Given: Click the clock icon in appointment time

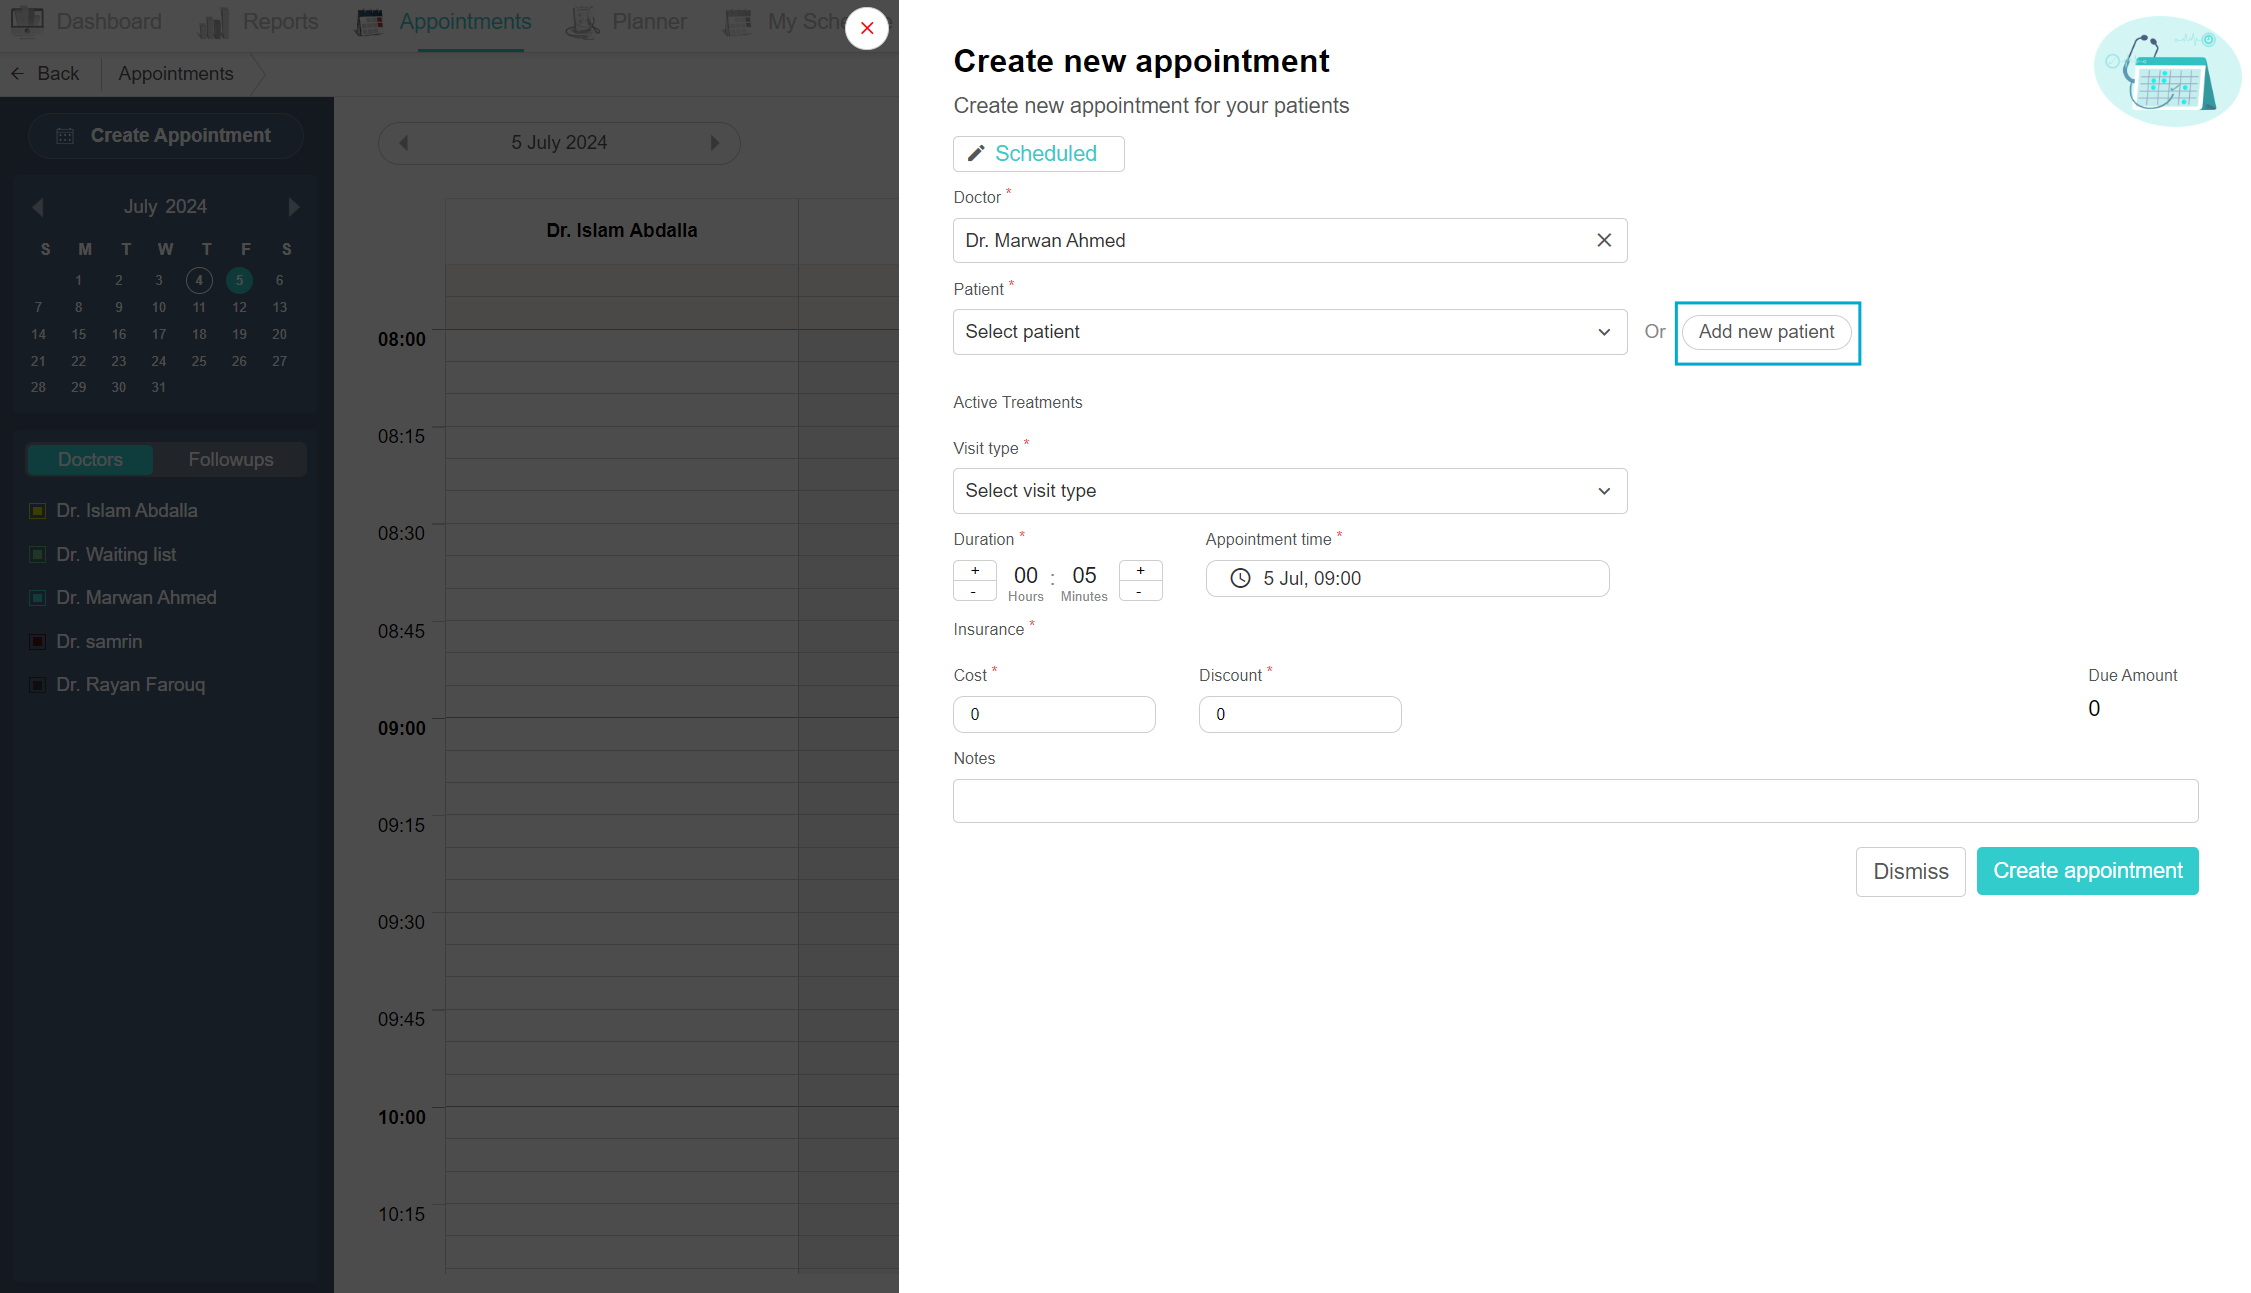Looking at the screenshot, I should (1240, 578).
